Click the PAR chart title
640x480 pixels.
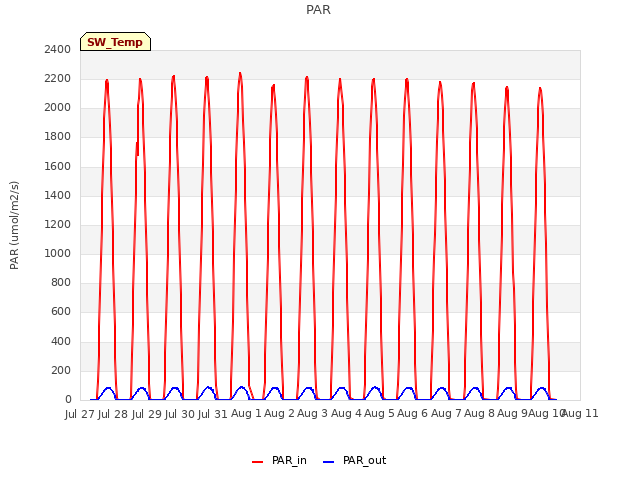(x=318, y=10)
